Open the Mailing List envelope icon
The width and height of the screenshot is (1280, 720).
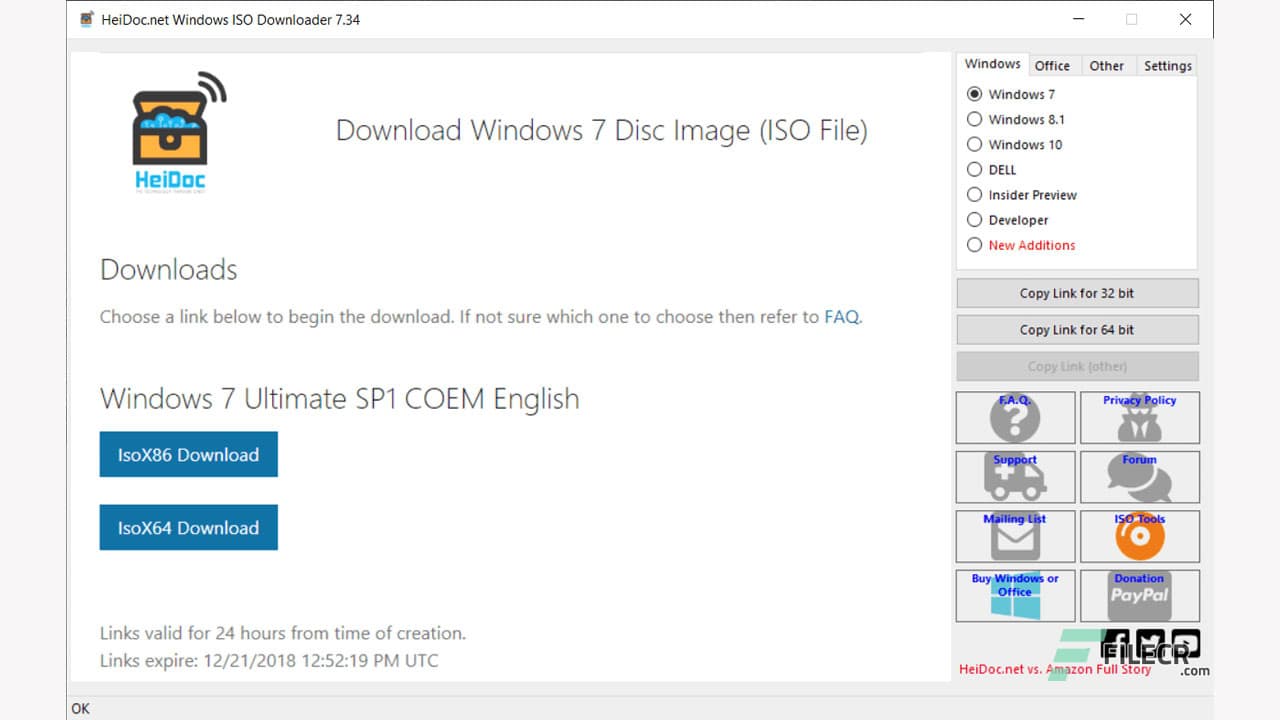tap(1015, 536)
